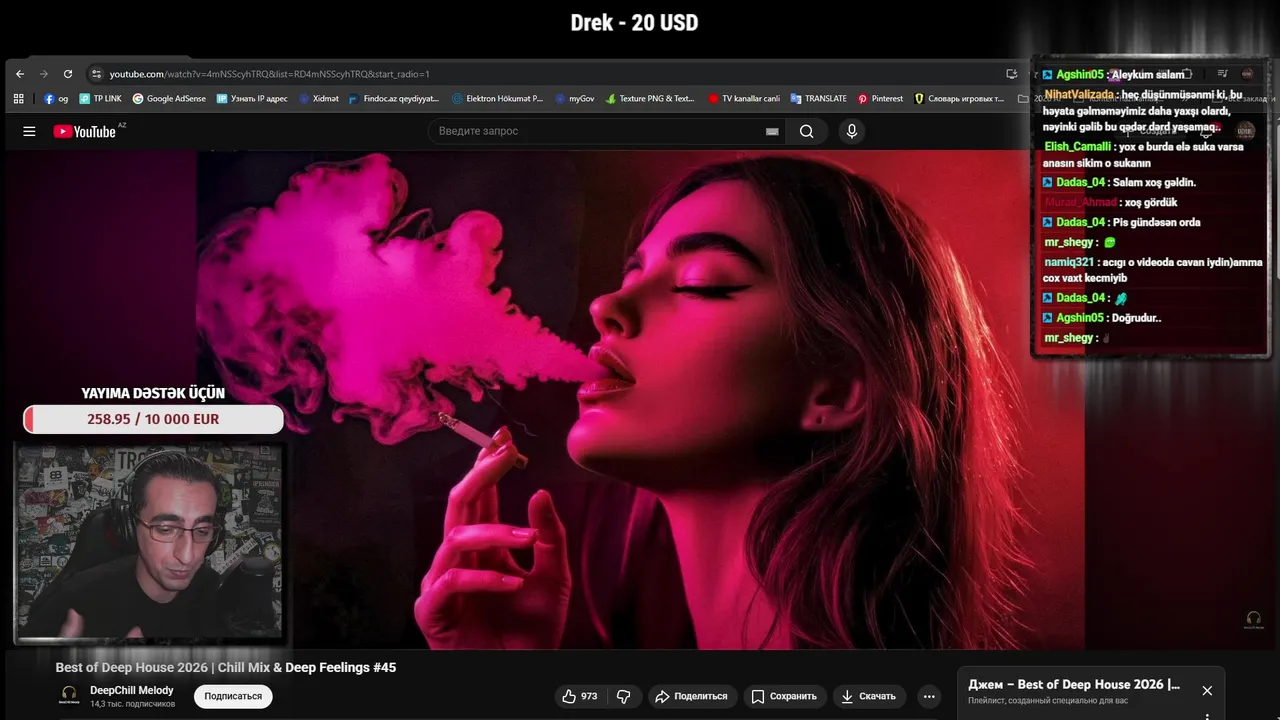This screenshot has height=720, width=1280.
Task: Click chat message 'Pis gündəsən orda'
Action: point(1157,223)
